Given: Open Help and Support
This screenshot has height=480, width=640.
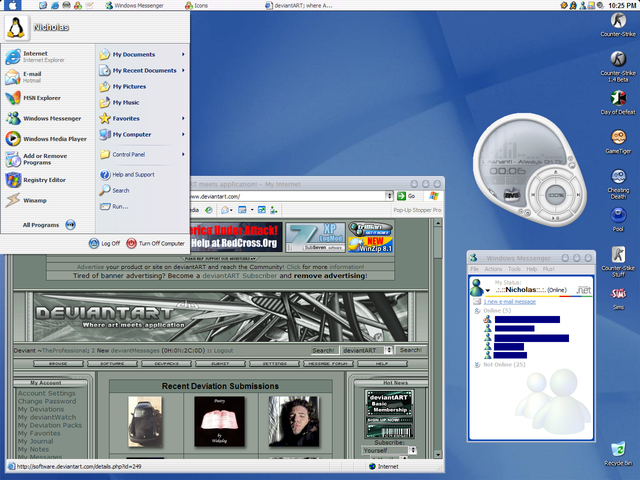Looking at the screenshot, I should click(127, 174).
